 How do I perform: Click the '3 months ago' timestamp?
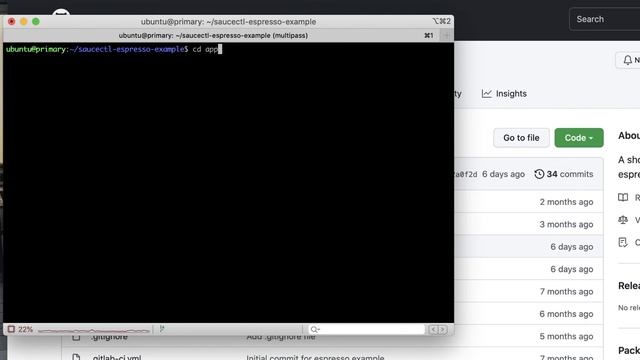coord(566,224)
